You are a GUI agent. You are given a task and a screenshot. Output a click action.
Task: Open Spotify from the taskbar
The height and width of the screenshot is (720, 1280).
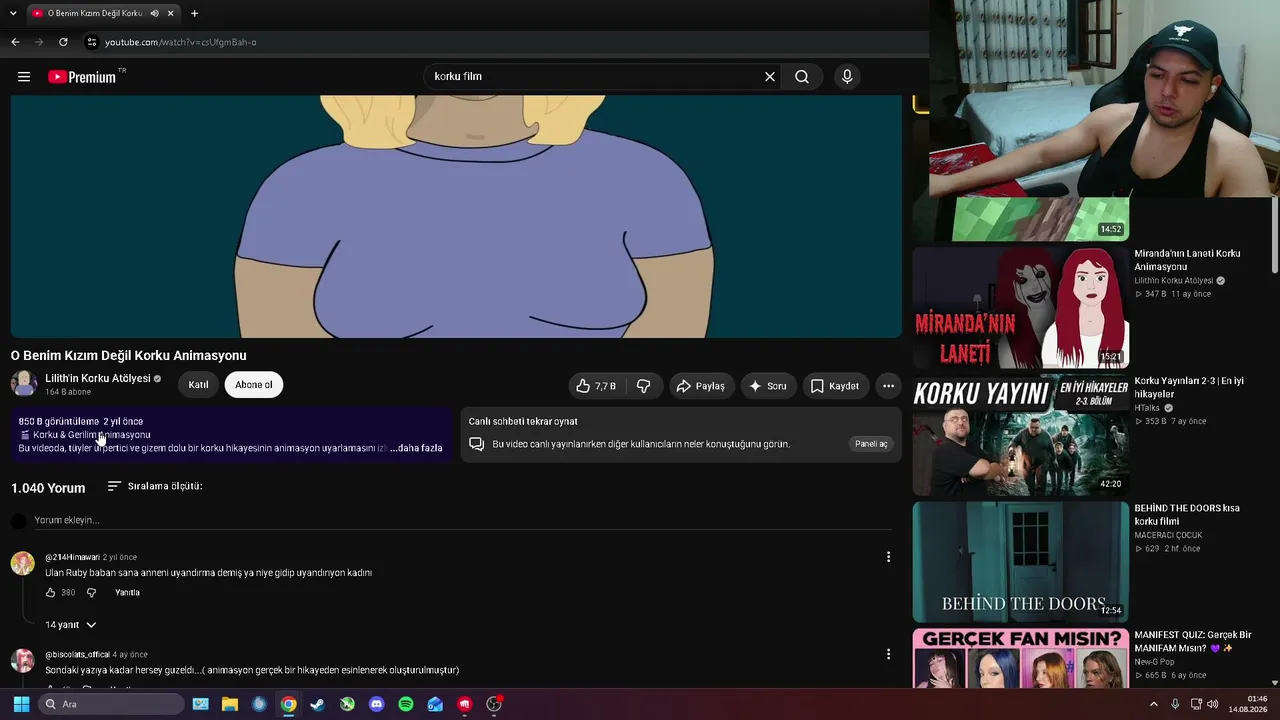click(406, 704)
